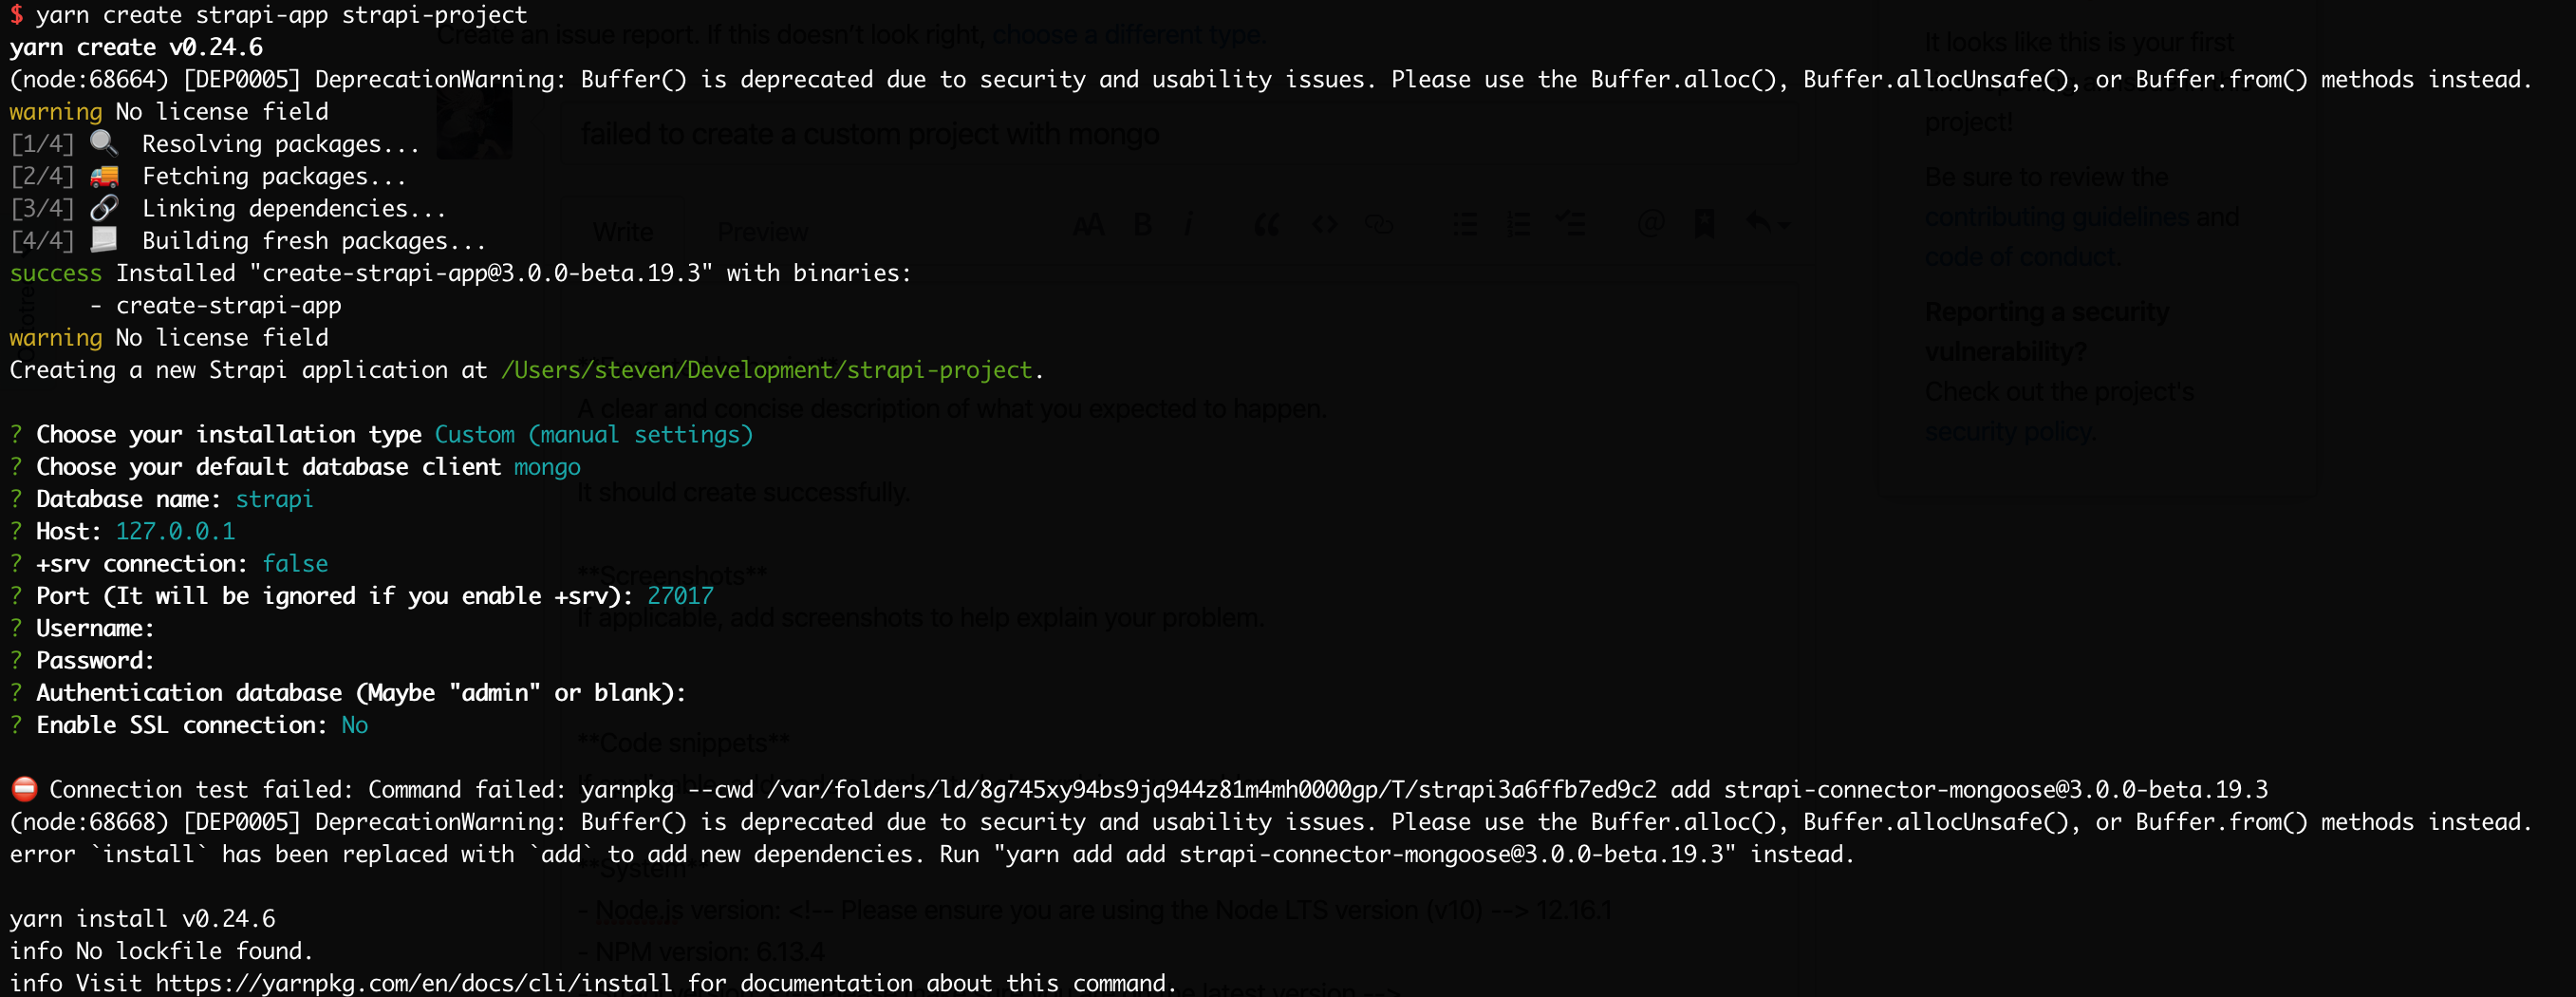Viewport: 2576px width, 997px height.
Task: Click the port value '27017'
Action: coord(680,596)
